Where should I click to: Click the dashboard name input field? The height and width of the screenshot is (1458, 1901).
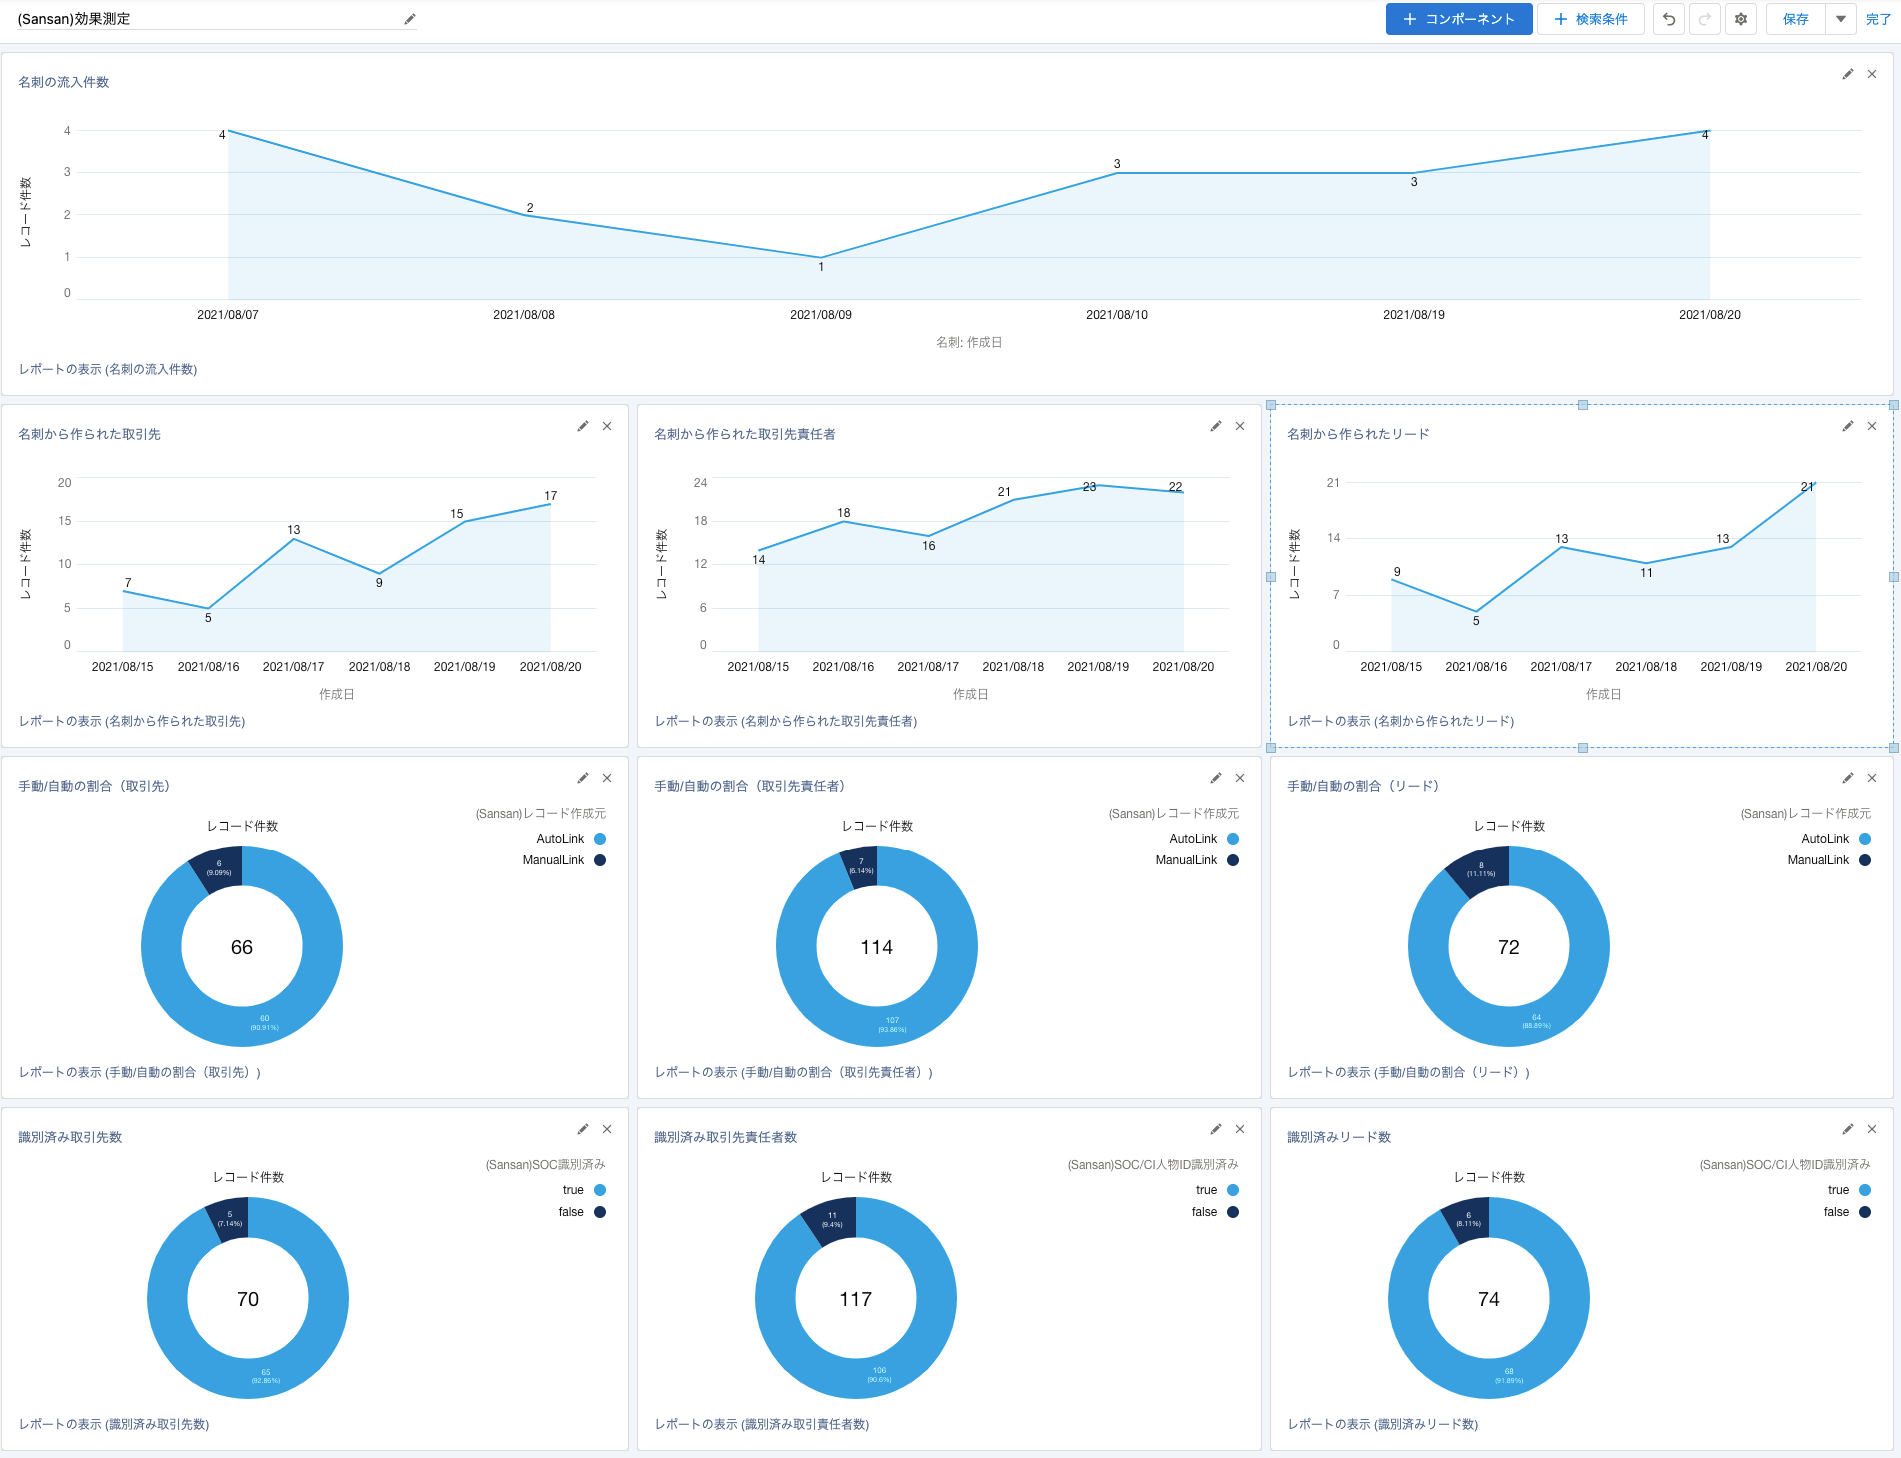(200, 19)
